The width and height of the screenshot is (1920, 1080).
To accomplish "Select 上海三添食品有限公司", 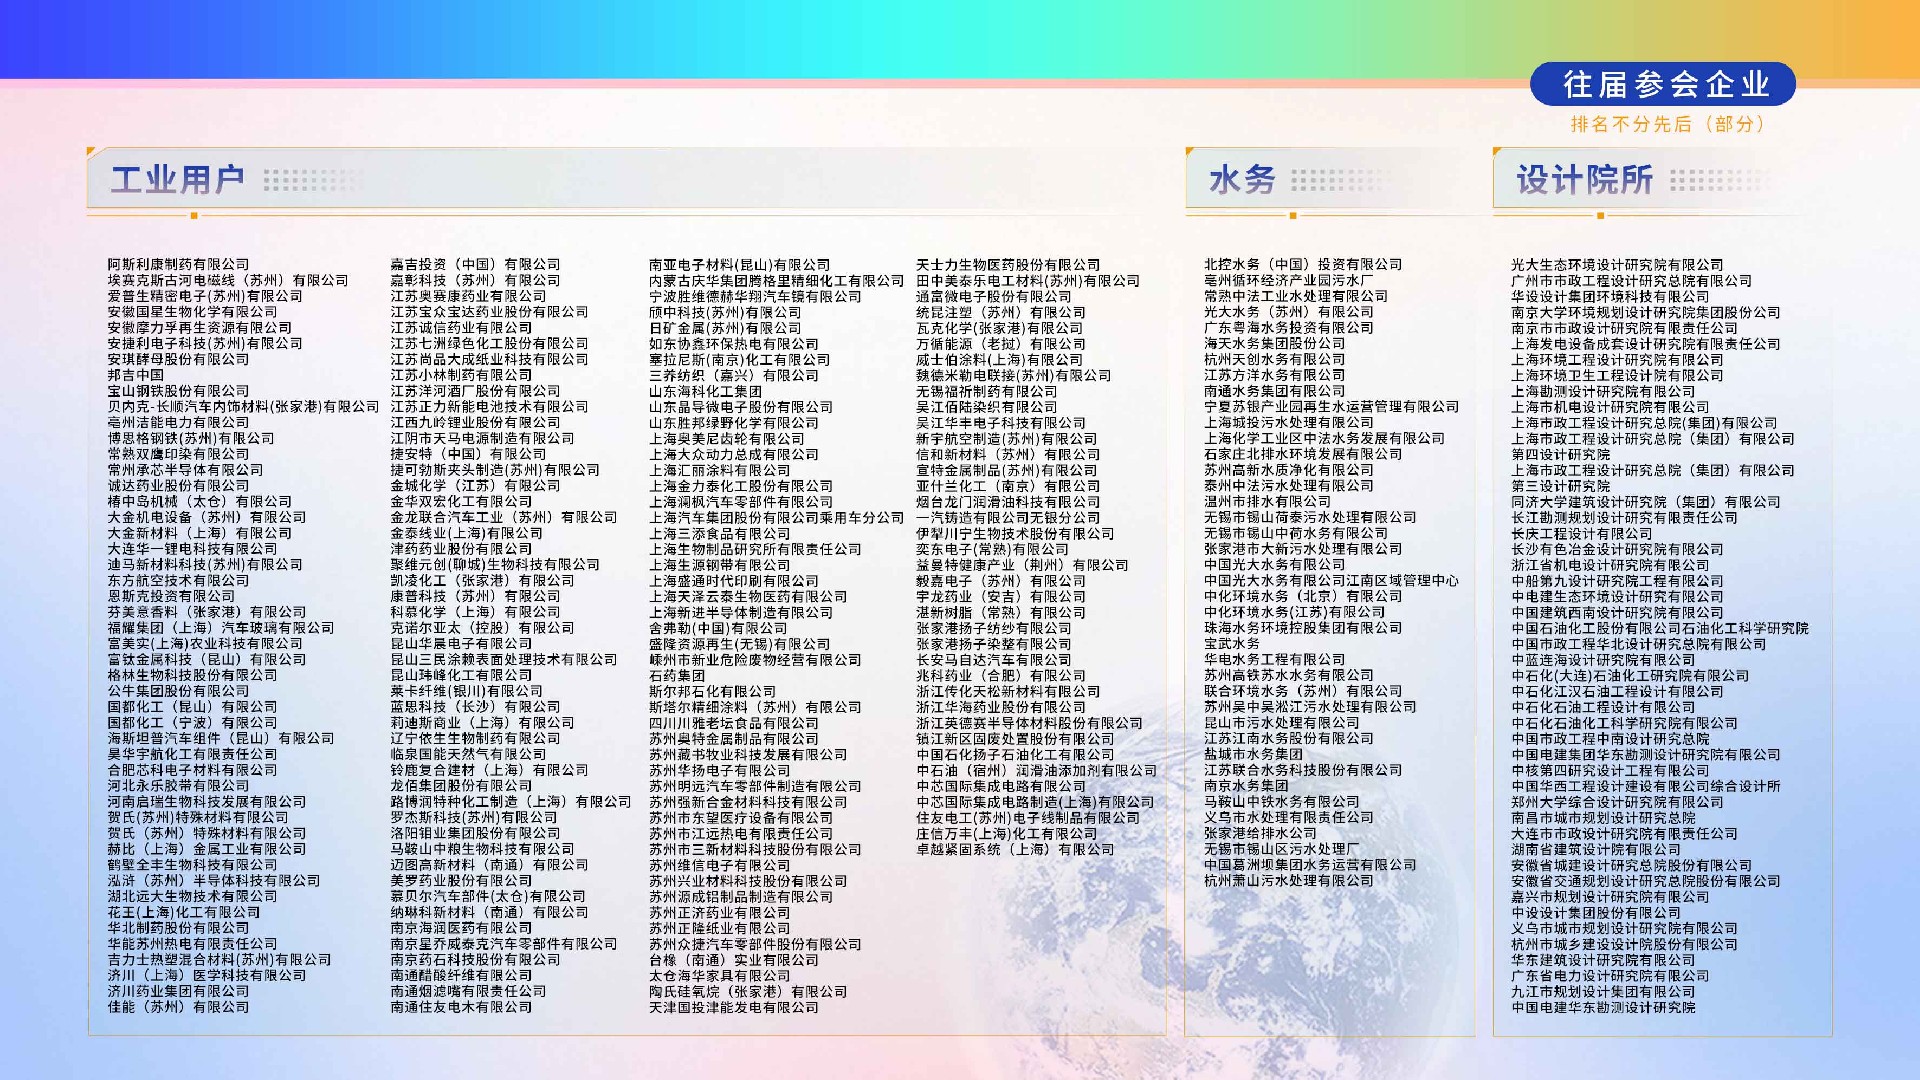I will coord(720,533).
